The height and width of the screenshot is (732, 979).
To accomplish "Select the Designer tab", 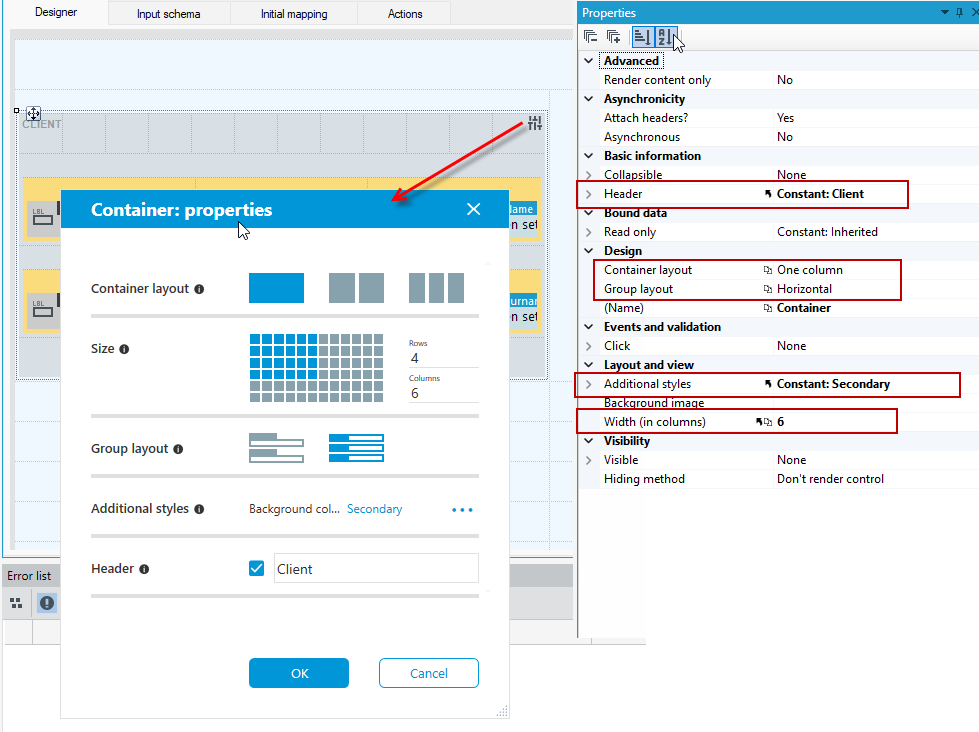I will coord(56,12).
